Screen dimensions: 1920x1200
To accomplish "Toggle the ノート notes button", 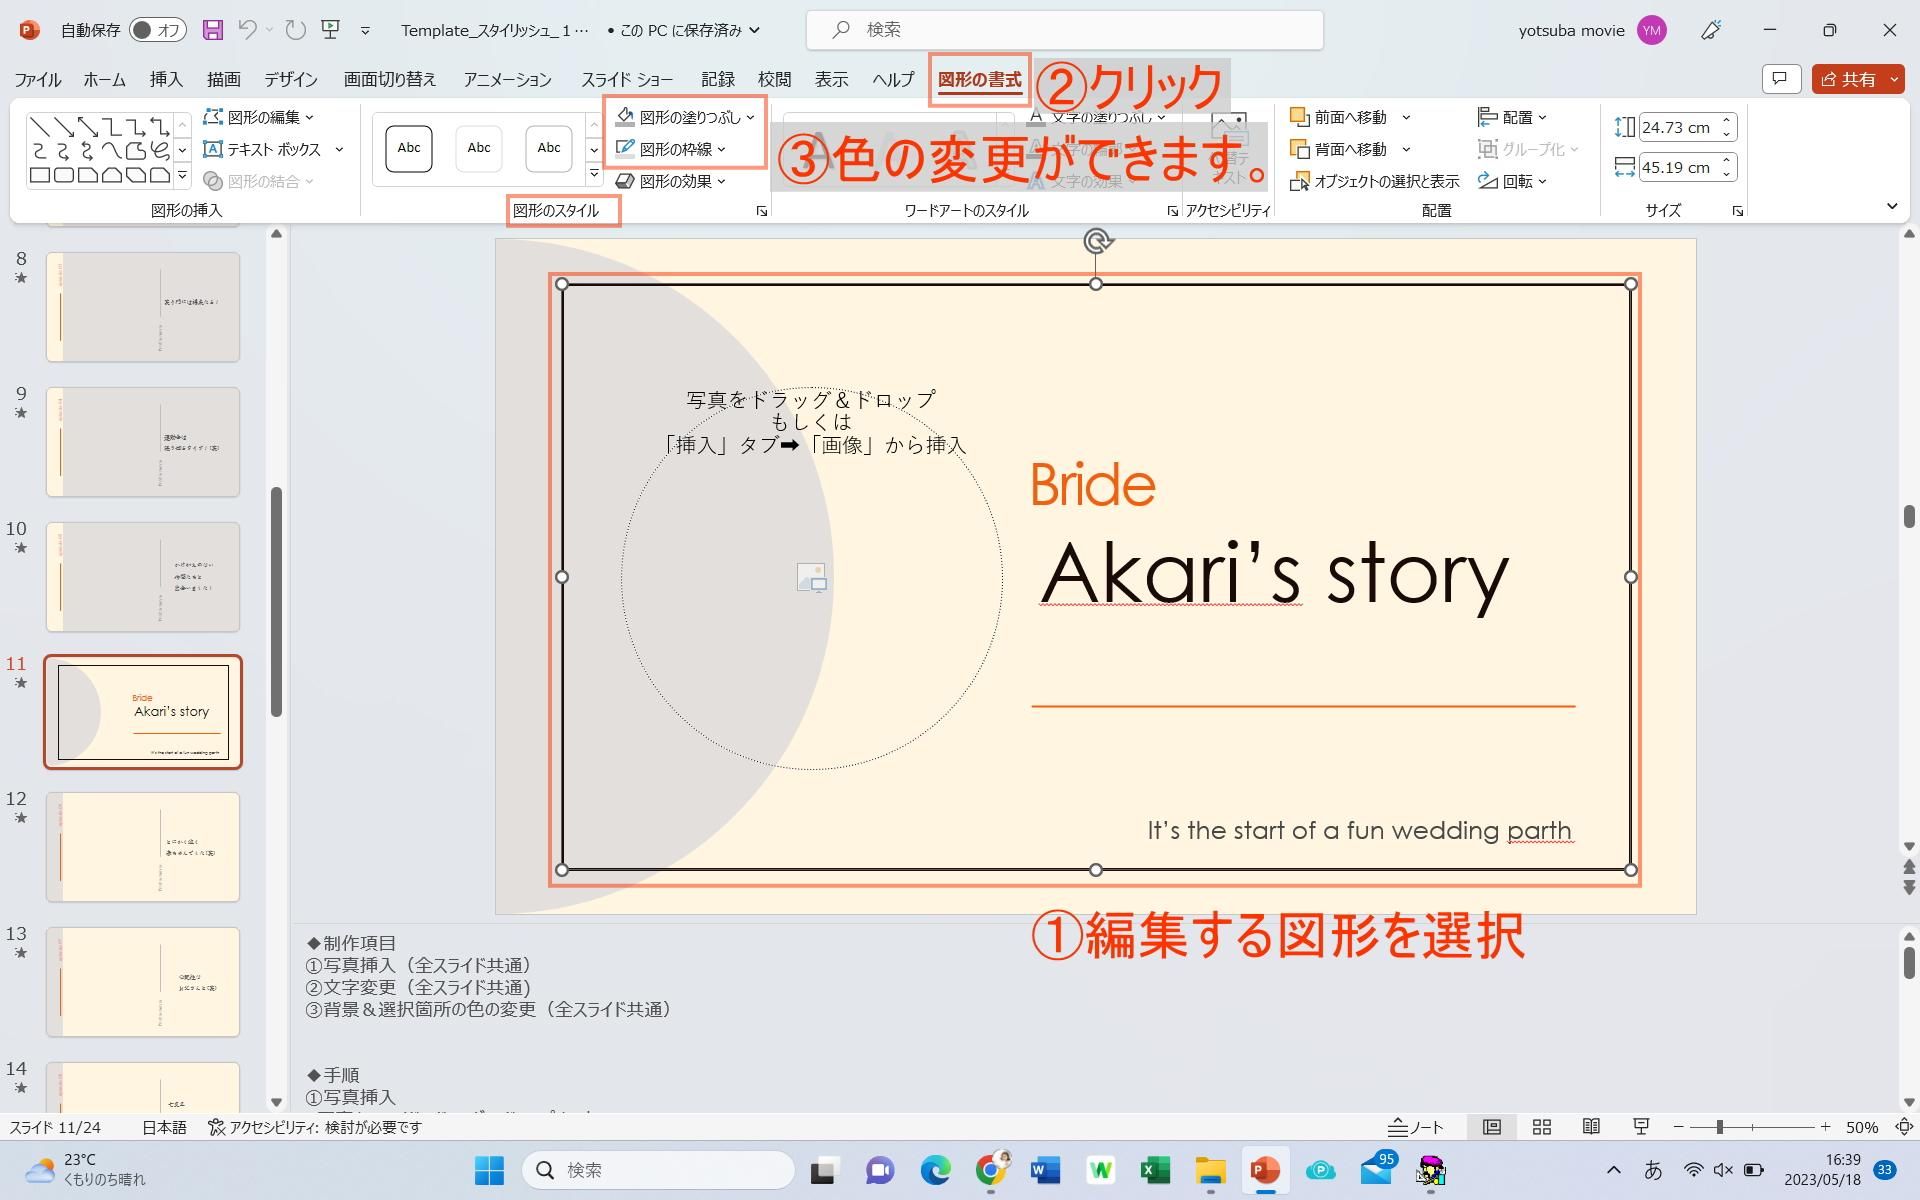I will coord(1416,1127).
